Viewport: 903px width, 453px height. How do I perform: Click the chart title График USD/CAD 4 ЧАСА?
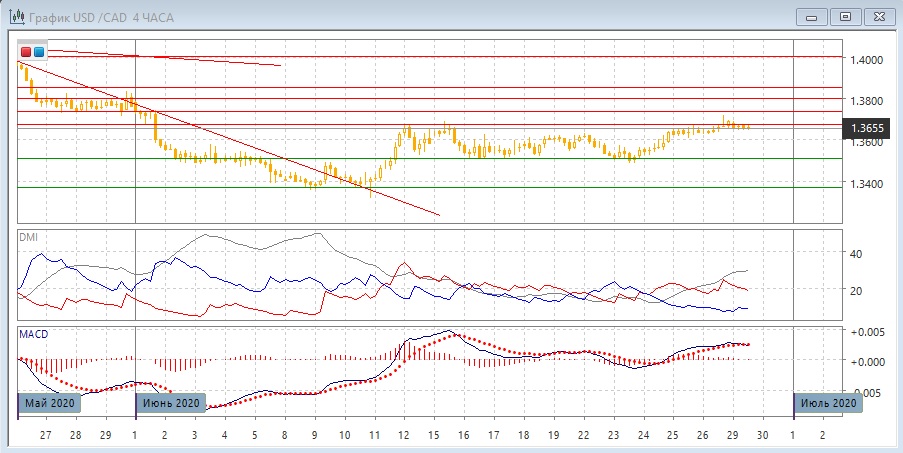(105, 17)
